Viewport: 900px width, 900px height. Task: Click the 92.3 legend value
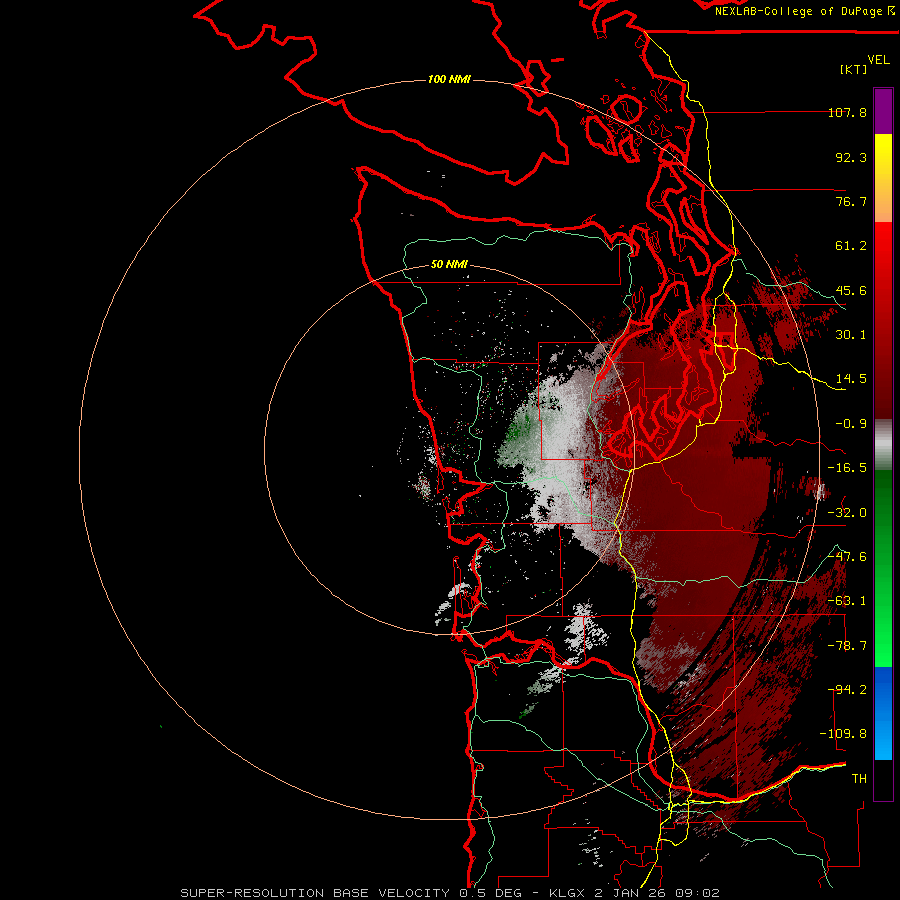[851, 157]
